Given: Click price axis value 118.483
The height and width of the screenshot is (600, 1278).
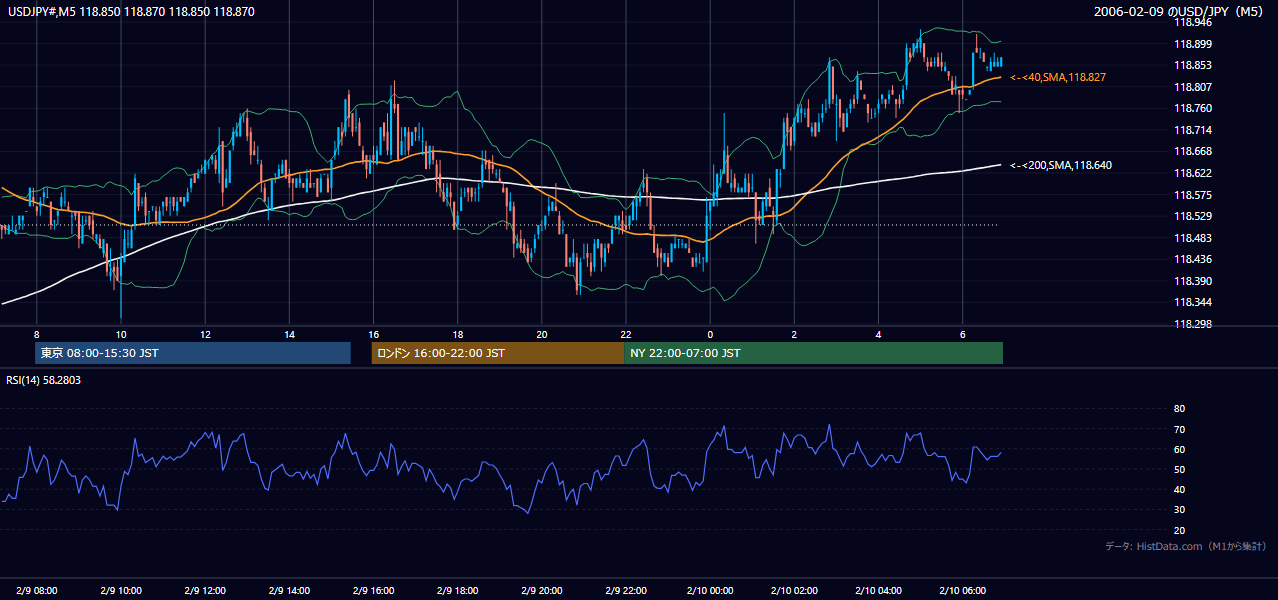Looking at the screenshot, I should click(x=1192, y=238).
